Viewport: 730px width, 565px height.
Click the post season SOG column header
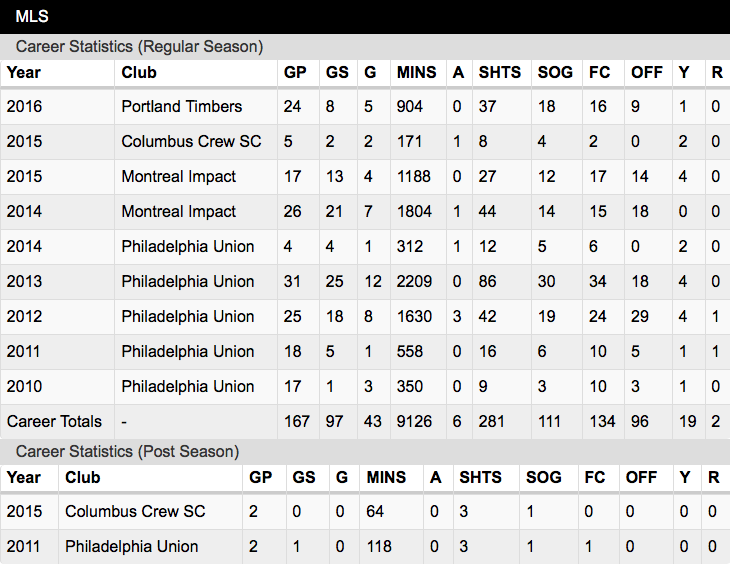pyautogui.click(x=543, y=478)
